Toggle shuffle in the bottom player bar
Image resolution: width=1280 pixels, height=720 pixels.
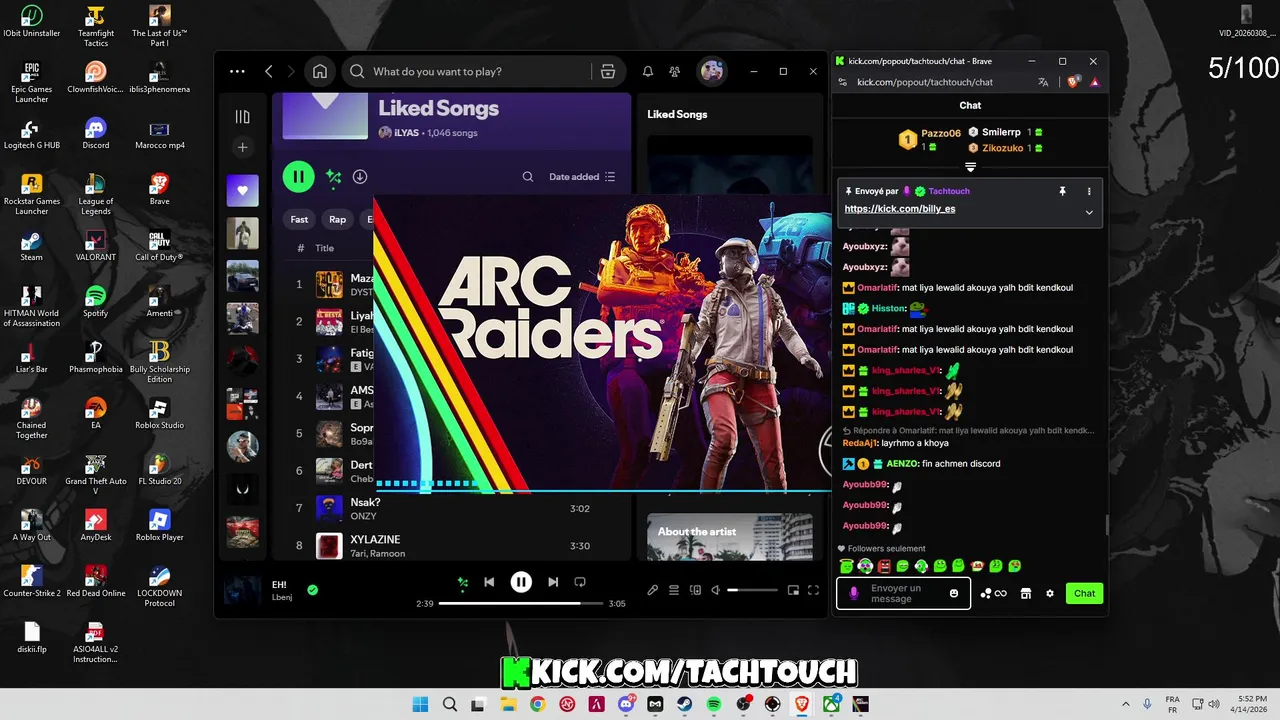click(x=462, y=582)
